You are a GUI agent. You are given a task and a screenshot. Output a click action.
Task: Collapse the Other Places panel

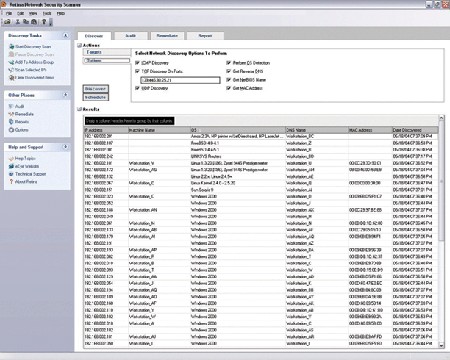coord(66,95)
